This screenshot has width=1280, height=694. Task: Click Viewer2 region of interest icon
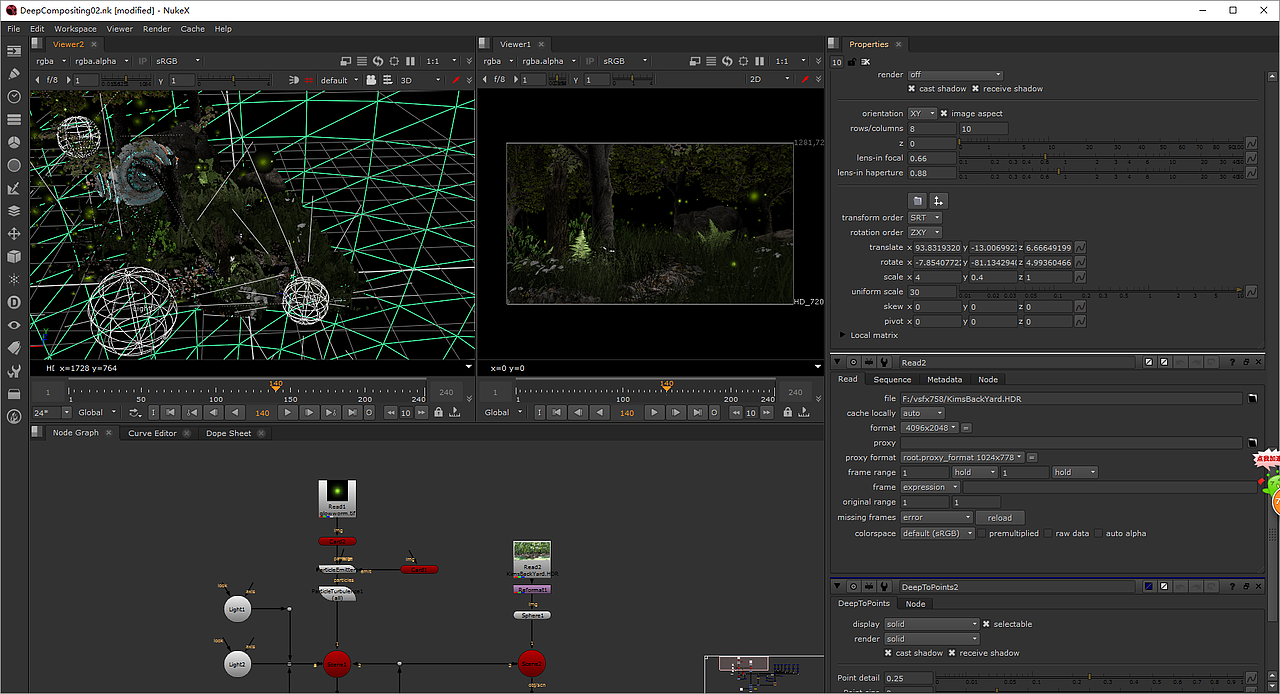tap(394, 61)
